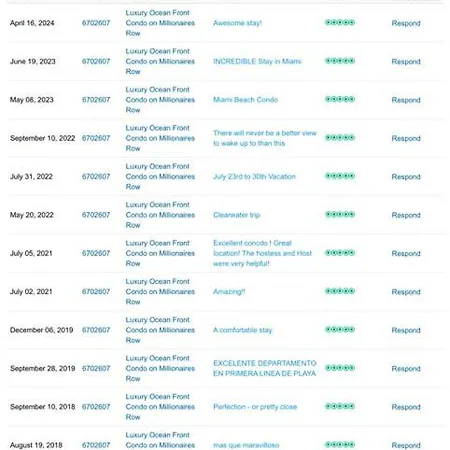
Task: Open 'EXCELENTE DEPARTAMENTO EN PRIMERA LINEA DE PLAYA' review
Action: [265, 368]
